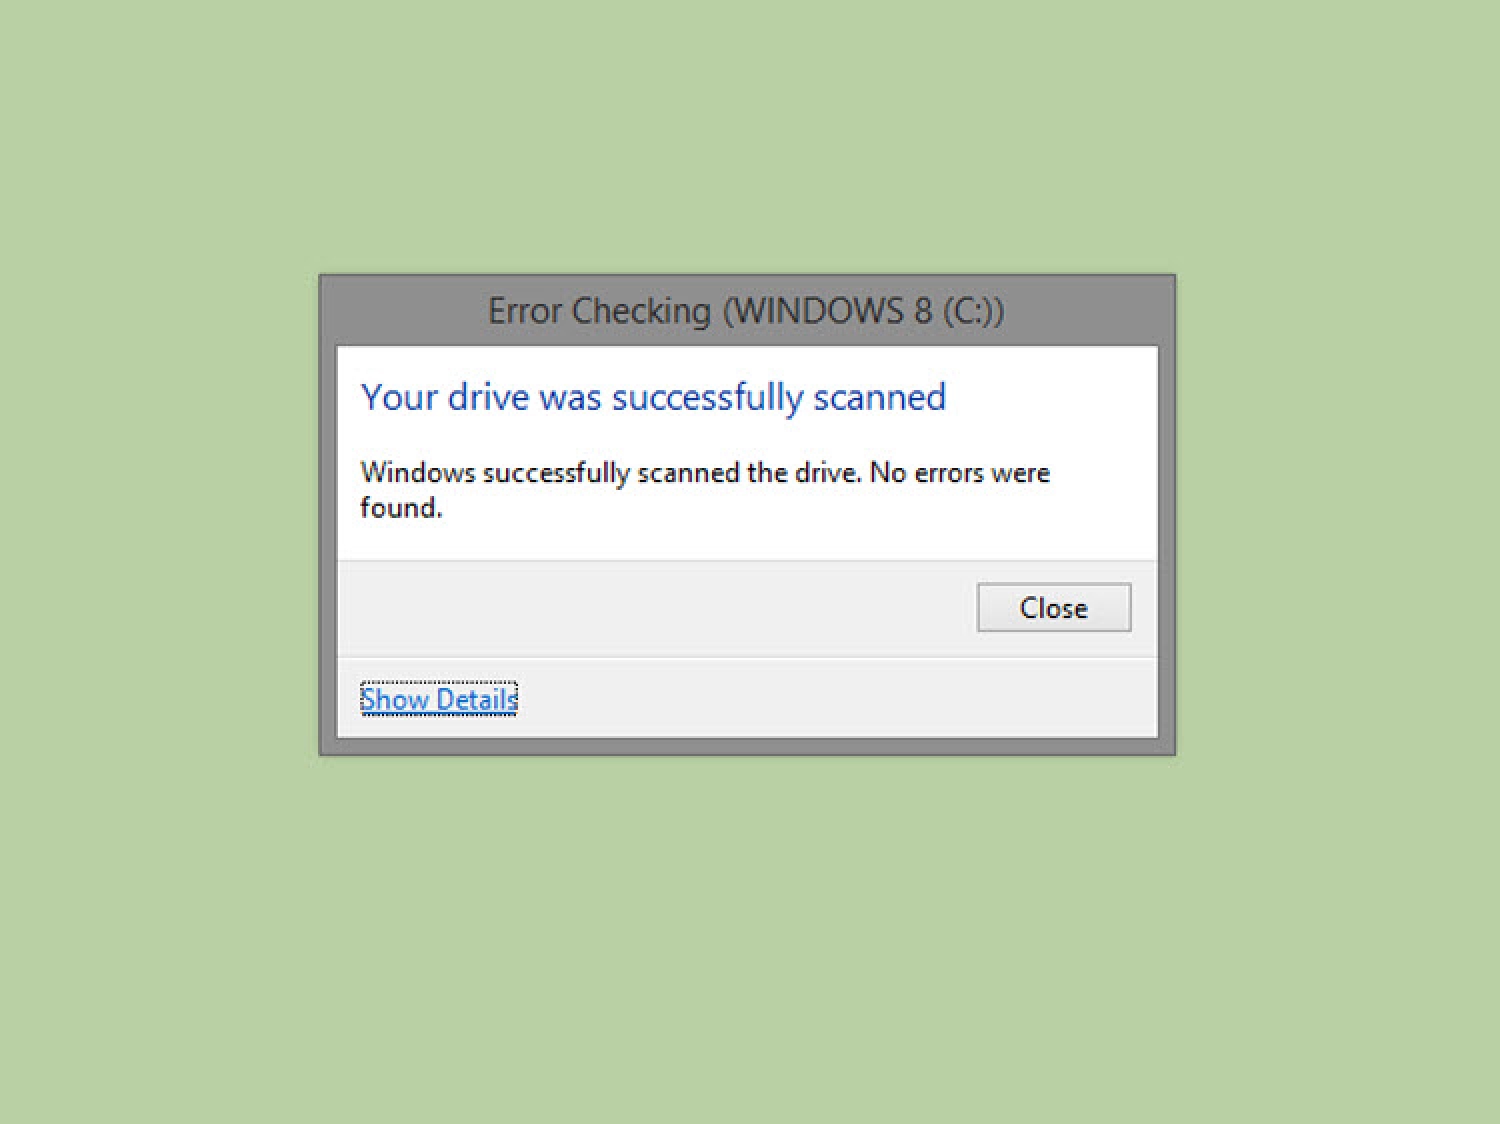1500x1124 pixels.
Task: Click 'WINDOWS 8 (C:)' in the title
Action: (863, 311)
